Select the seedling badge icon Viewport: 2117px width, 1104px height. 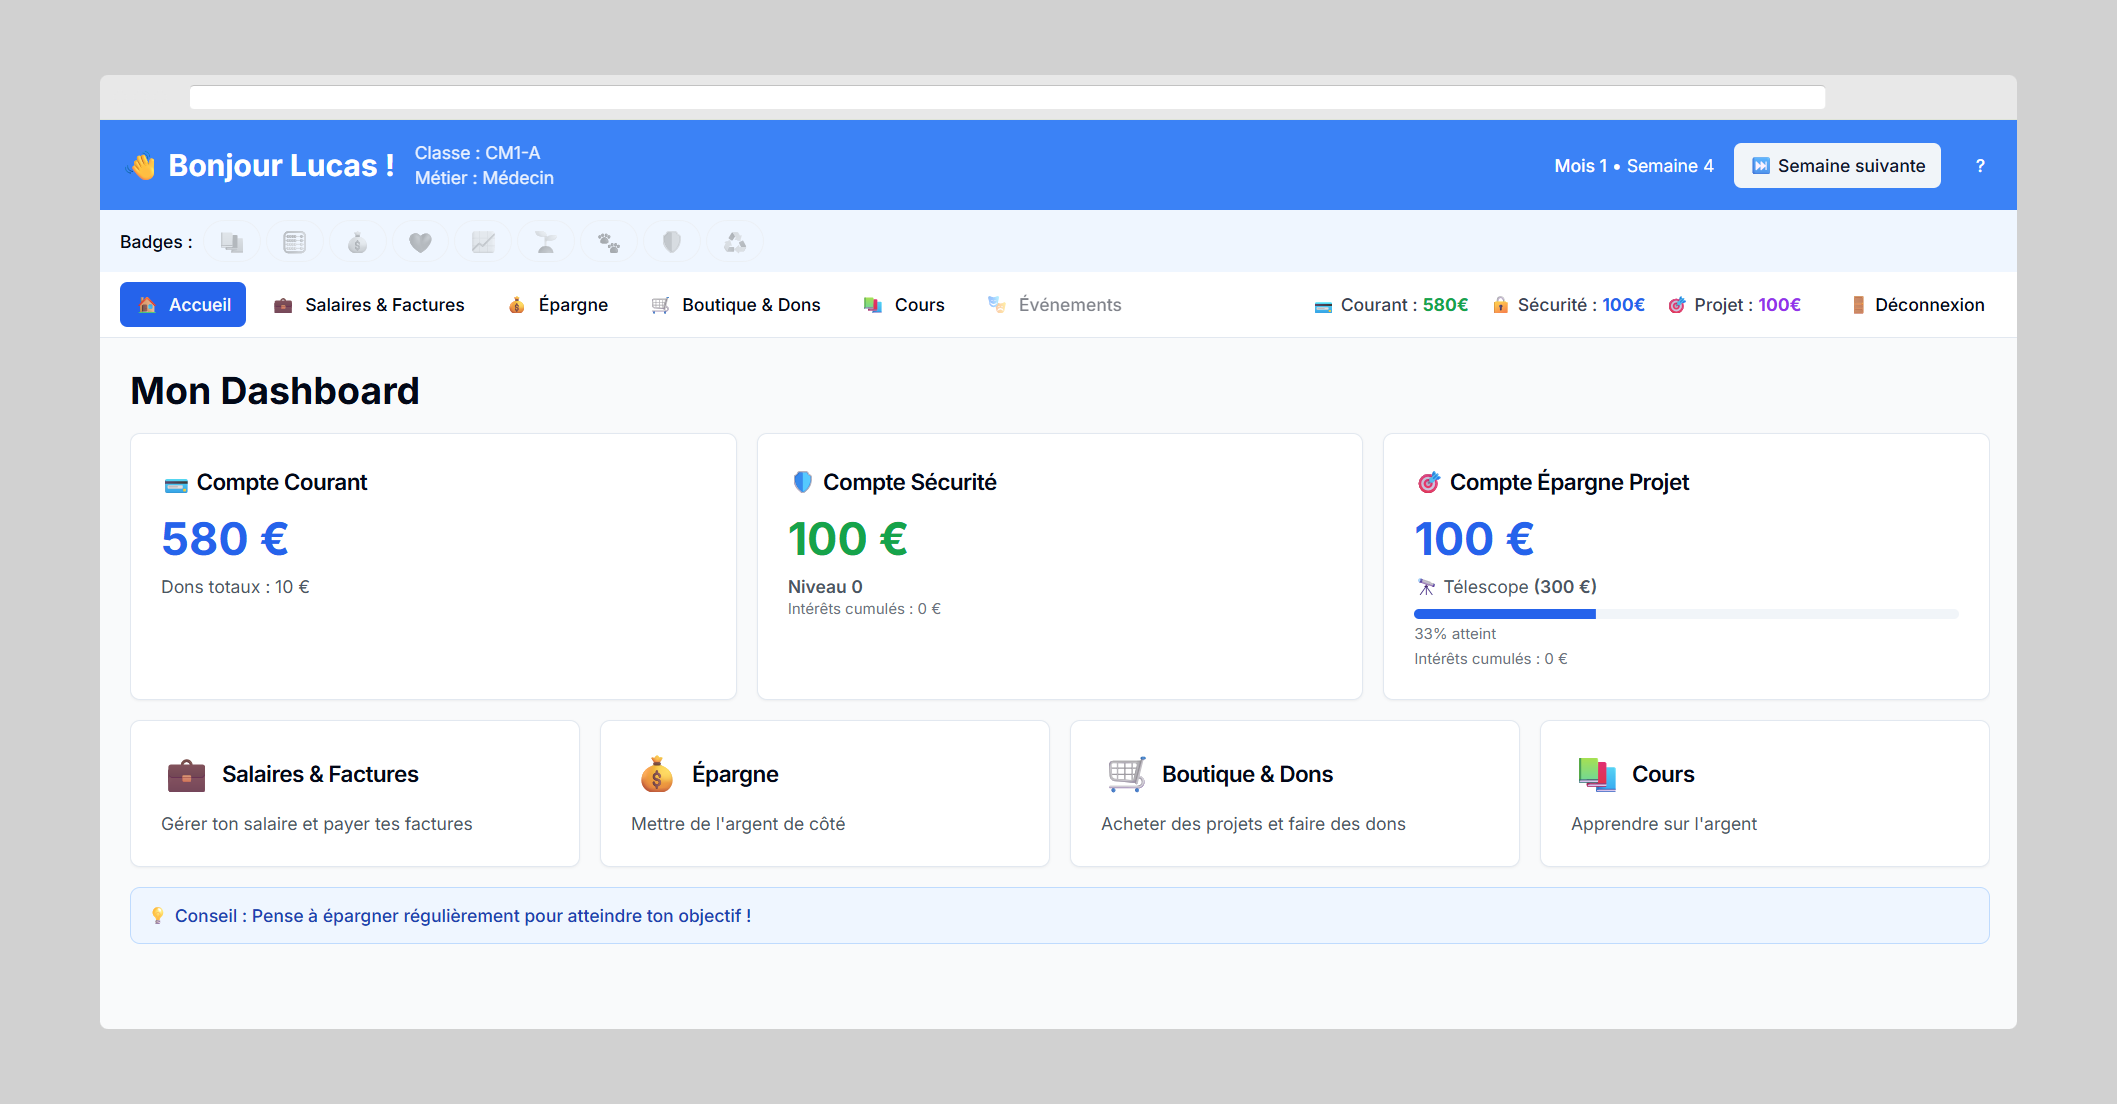click(x=545, y=241)
